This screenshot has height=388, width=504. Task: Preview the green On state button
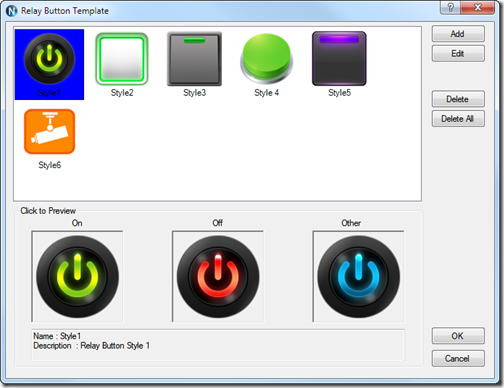click(77, 277)
